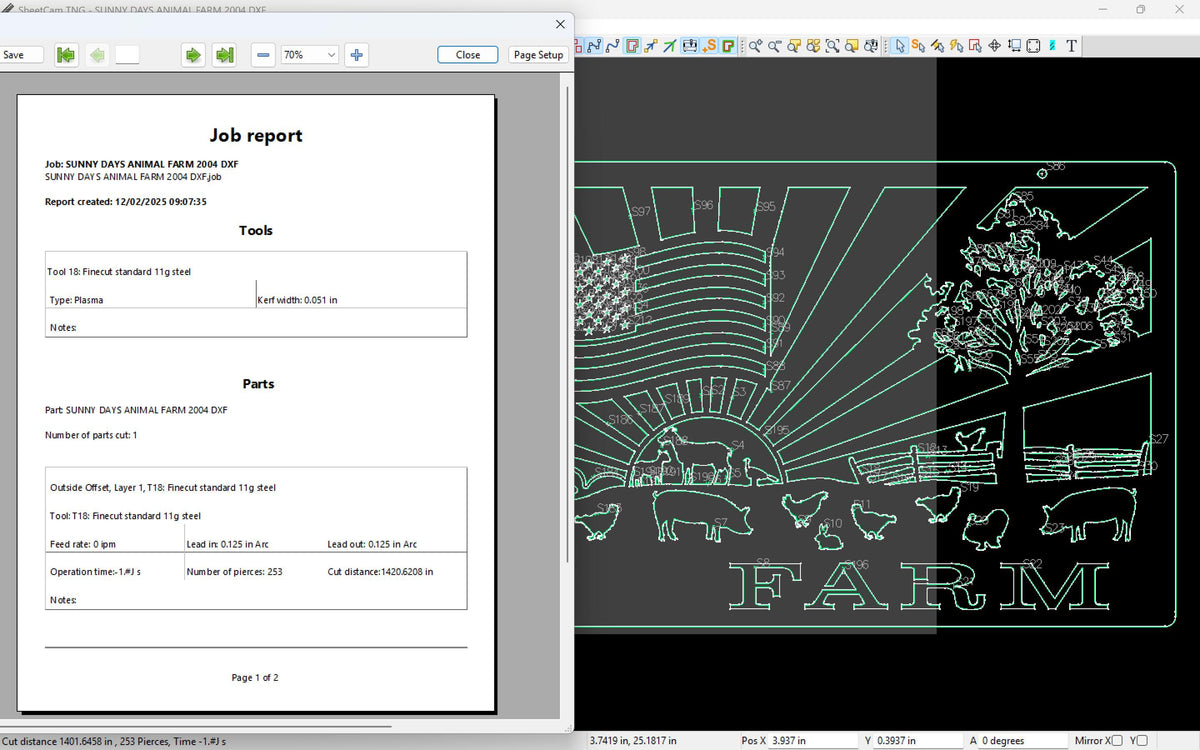Screen dimensions: 1200x750
Task: Jump to last page of report
Action: pos(224,55)
